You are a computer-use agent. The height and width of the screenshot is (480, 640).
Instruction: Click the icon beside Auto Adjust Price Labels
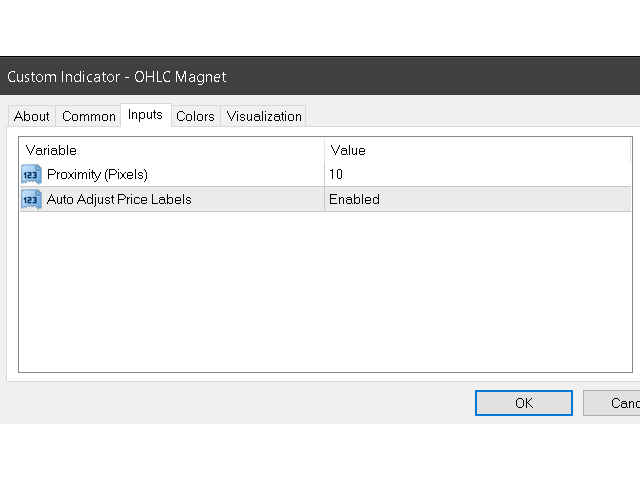coord(31,199)
